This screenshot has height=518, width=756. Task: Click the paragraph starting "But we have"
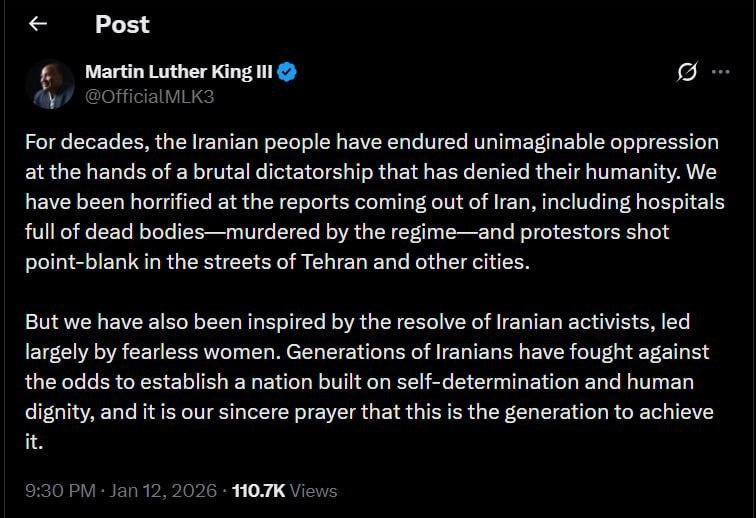(x=370, y=382)
